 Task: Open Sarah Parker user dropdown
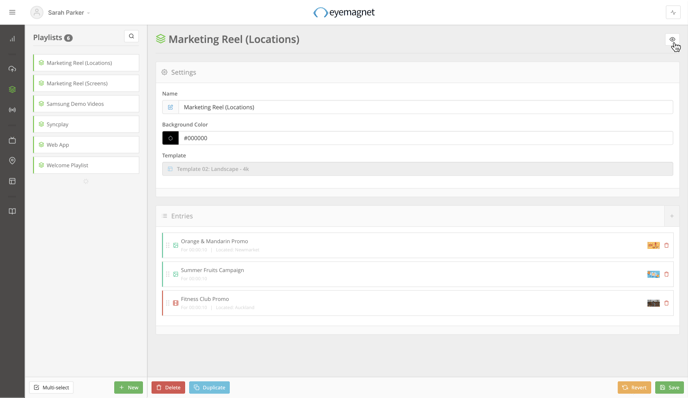tap(69, 13)
